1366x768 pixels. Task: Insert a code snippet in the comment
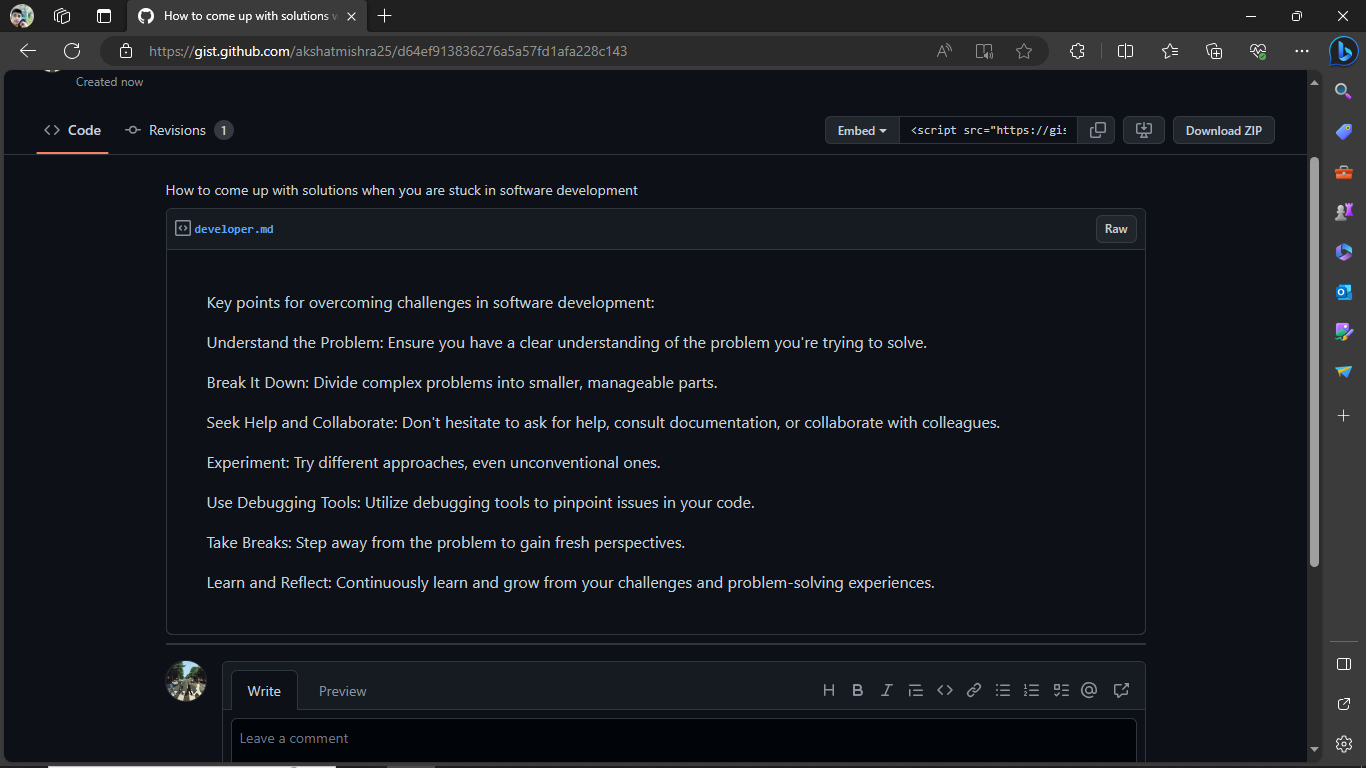coord(944,690)
